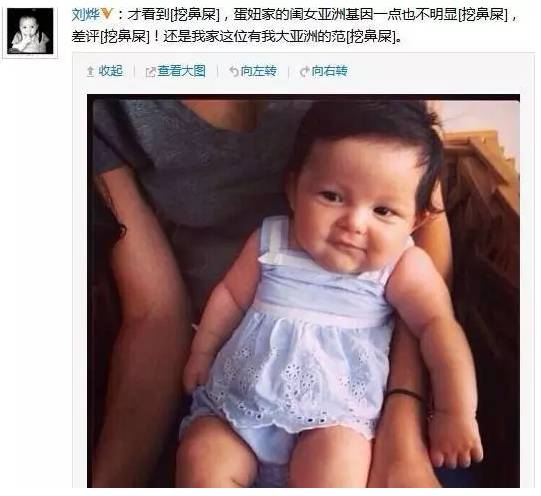
Task: Open the username link 刘烨
Action: pyautogui.click(x=86, y=14)
